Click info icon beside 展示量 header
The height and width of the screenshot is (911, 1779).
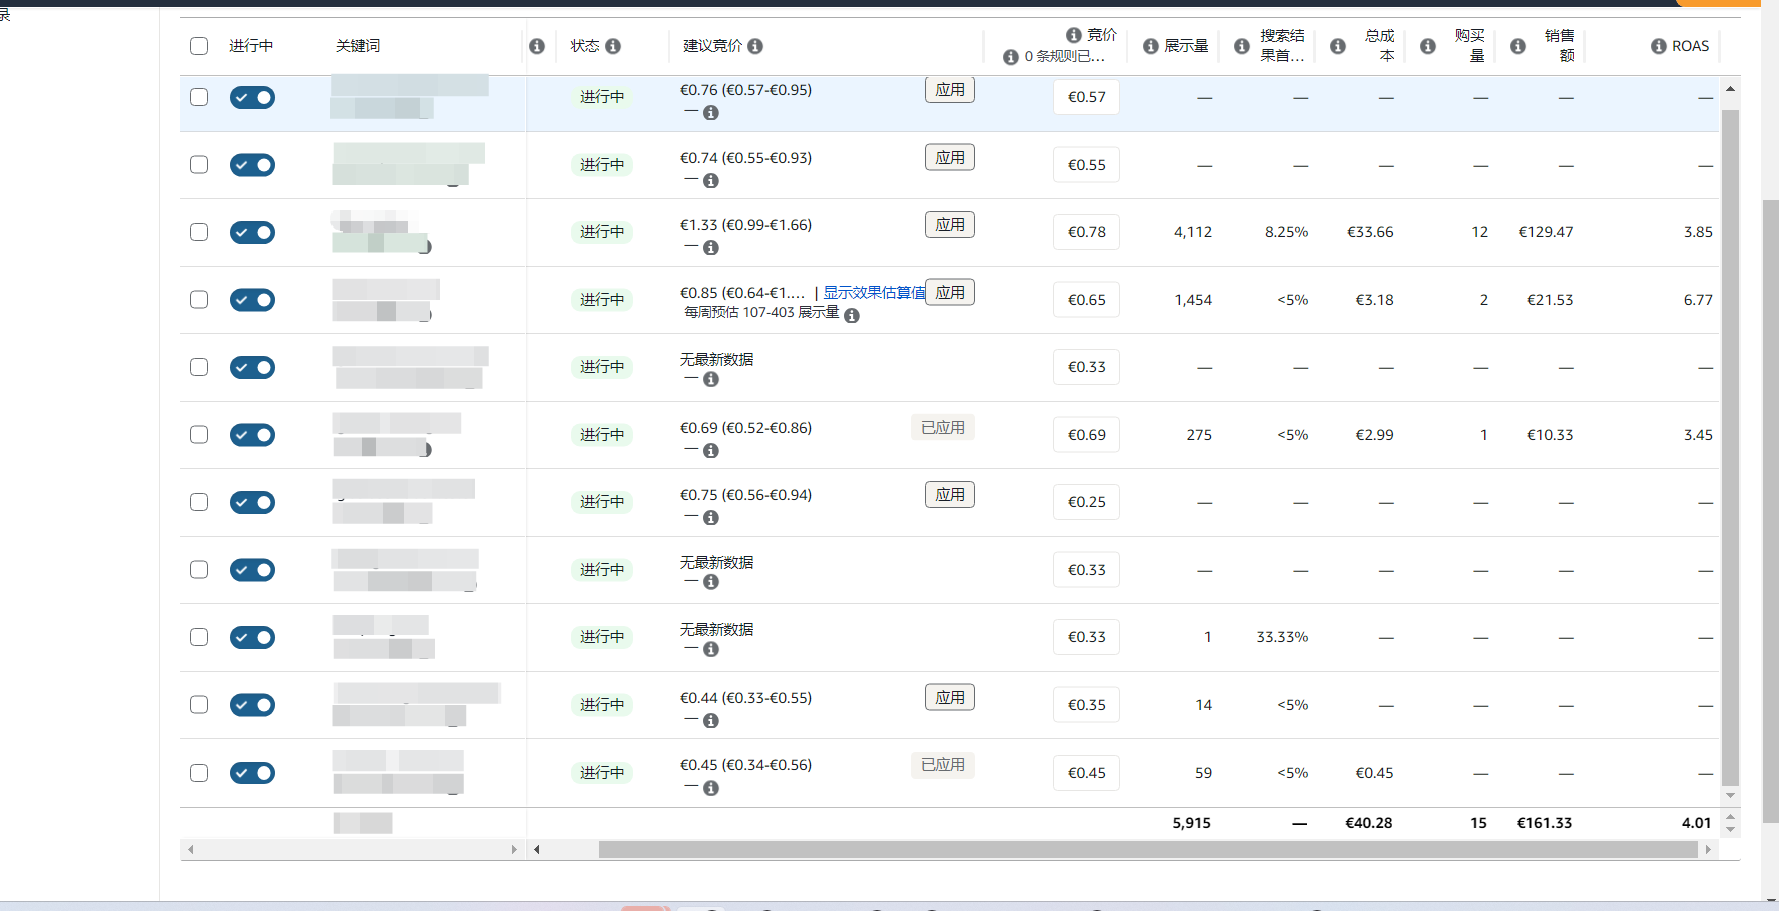[x=1151, y=46]
